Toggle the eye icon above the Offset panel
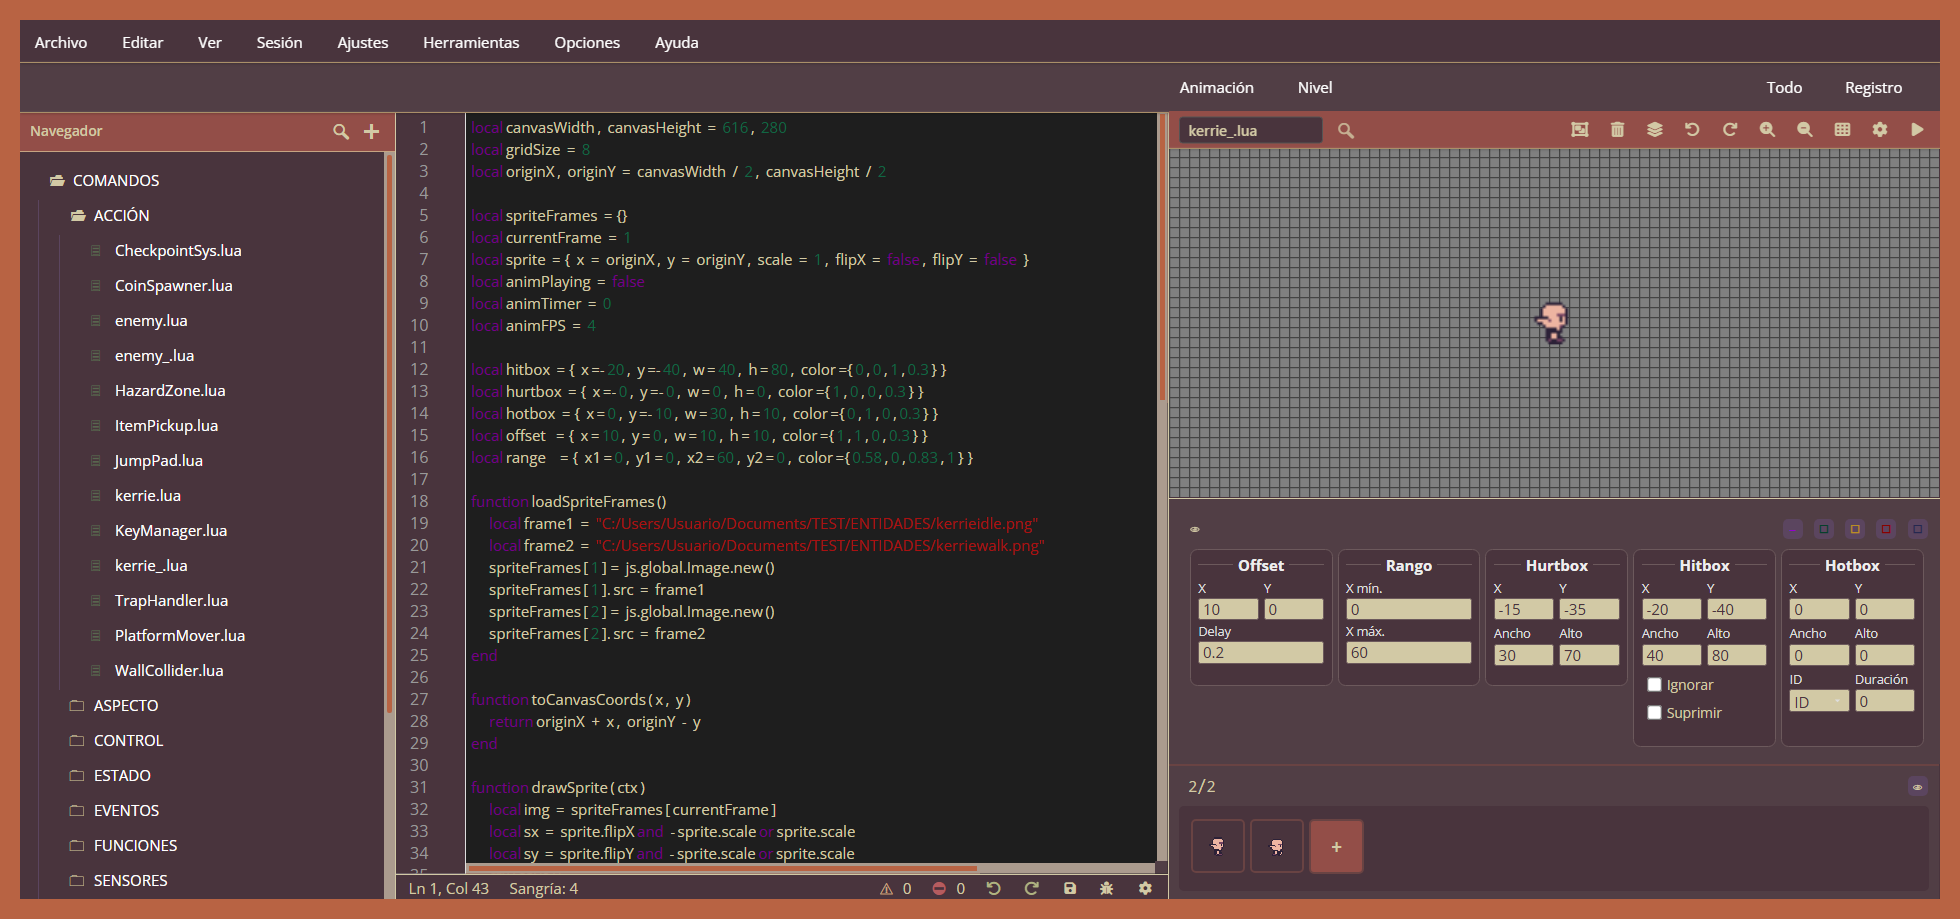Screen dimensions: 1960x919 click(1194, 529)
